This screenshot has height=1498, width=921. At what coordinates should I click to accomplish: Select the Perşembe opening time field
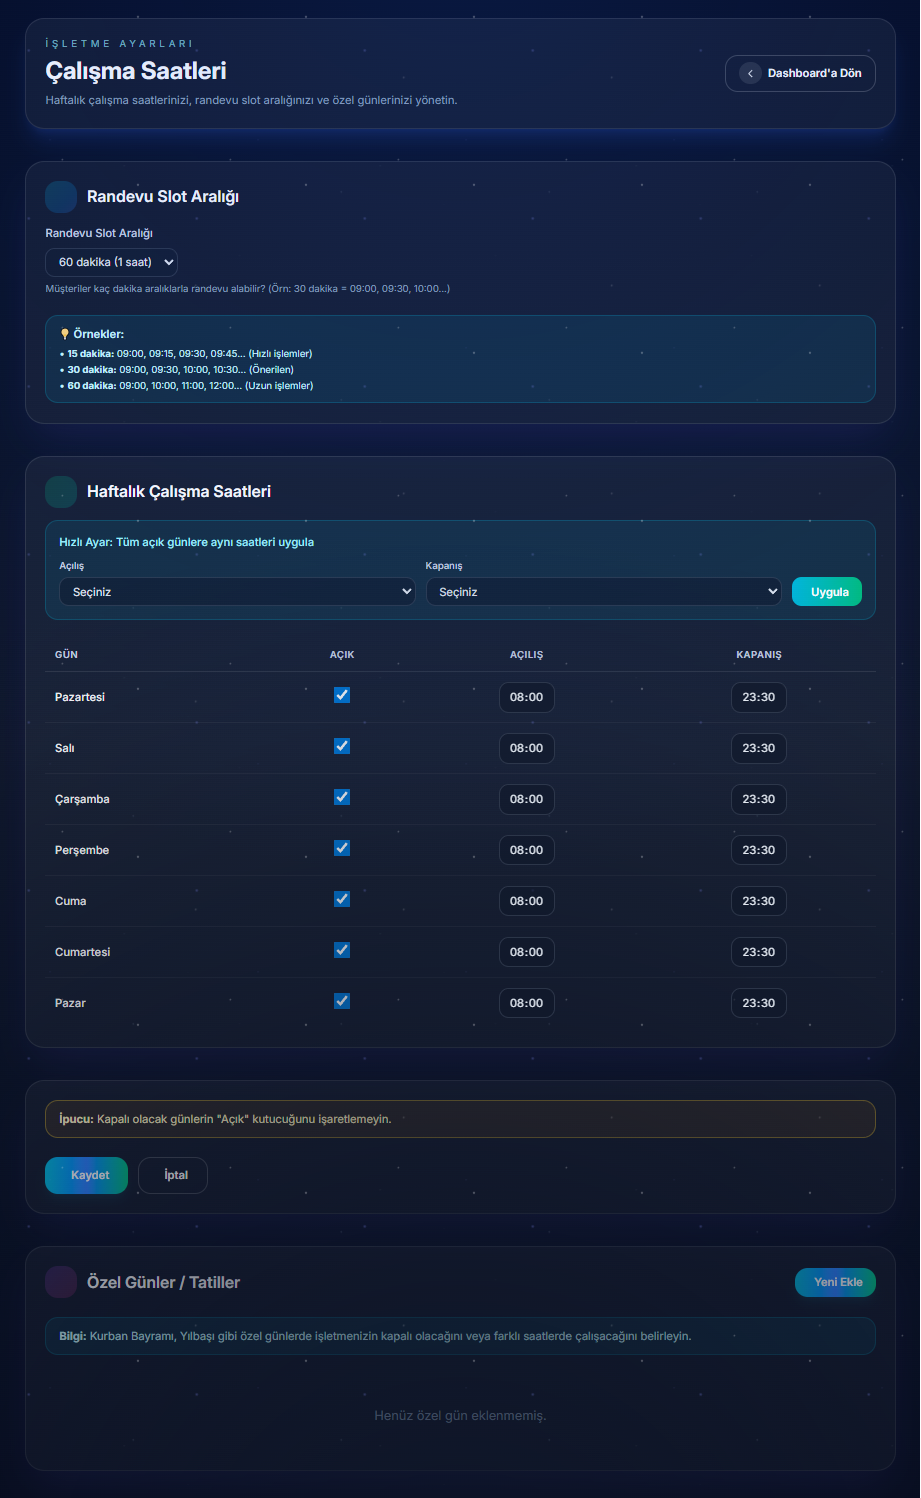[x=526, y=850]
